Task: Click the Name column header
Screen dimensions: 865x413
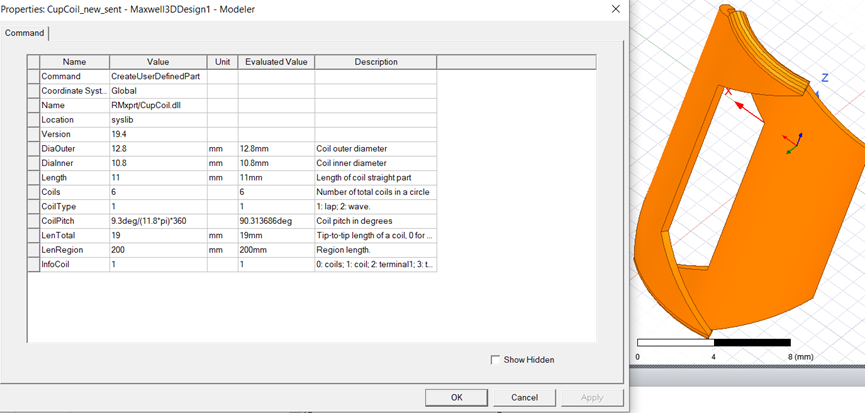Action: (74, 62)
